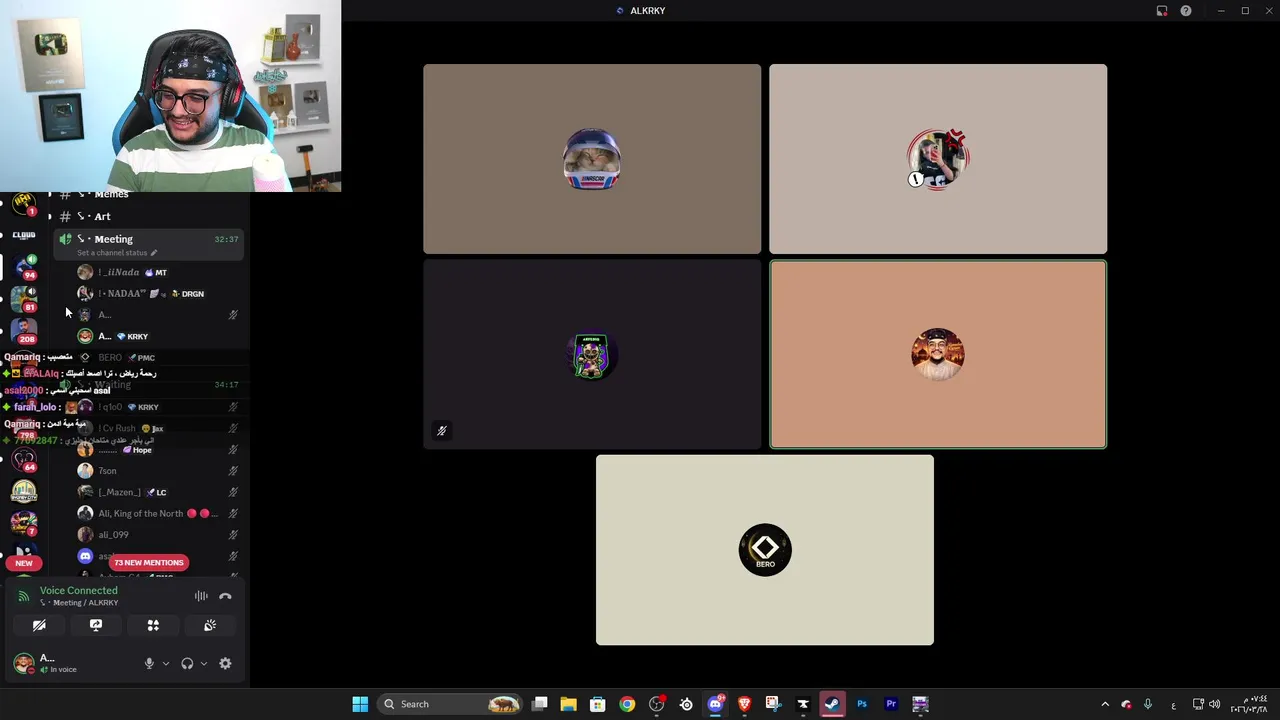Screen dimensions: 1280x720
Task: Show hidden system tray icons
Action: tap(1105, 704)
